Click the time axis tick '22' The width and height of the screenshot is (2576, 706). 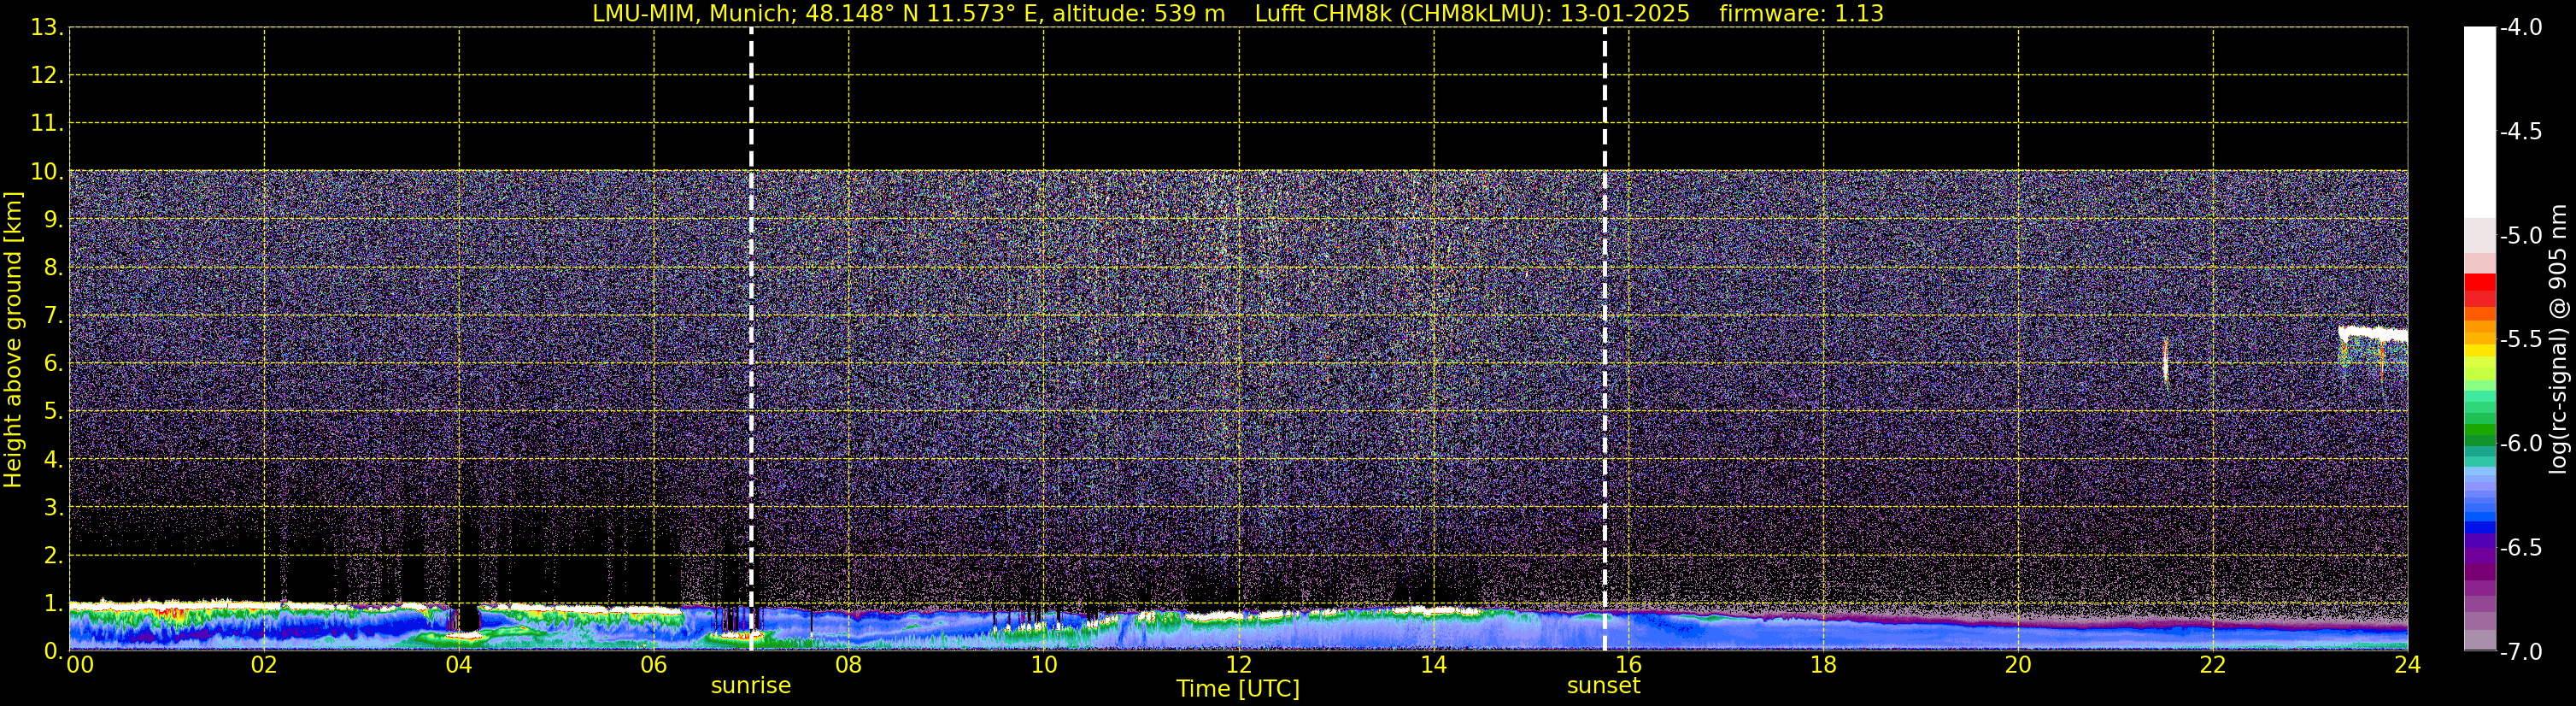point(2214,665)
